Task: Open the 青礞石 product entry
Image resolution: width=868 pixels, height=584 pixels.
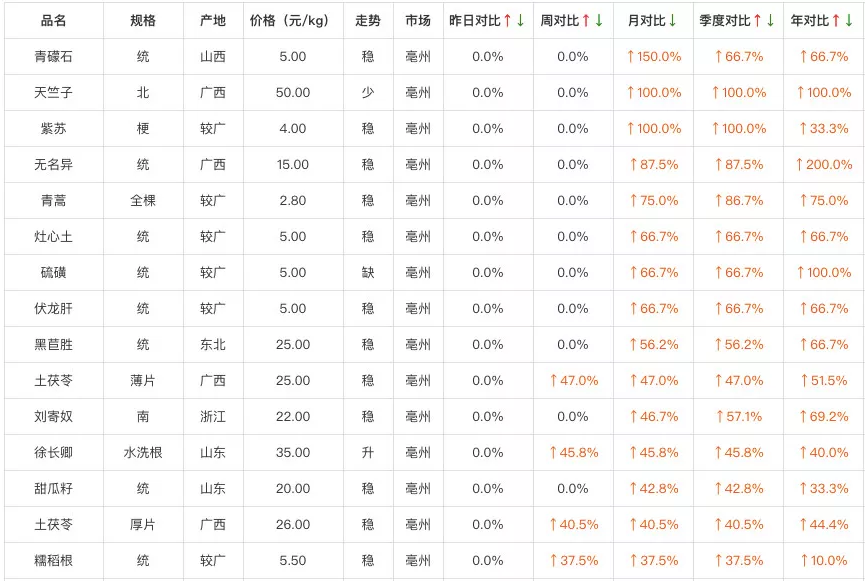Action: (53, 57)
